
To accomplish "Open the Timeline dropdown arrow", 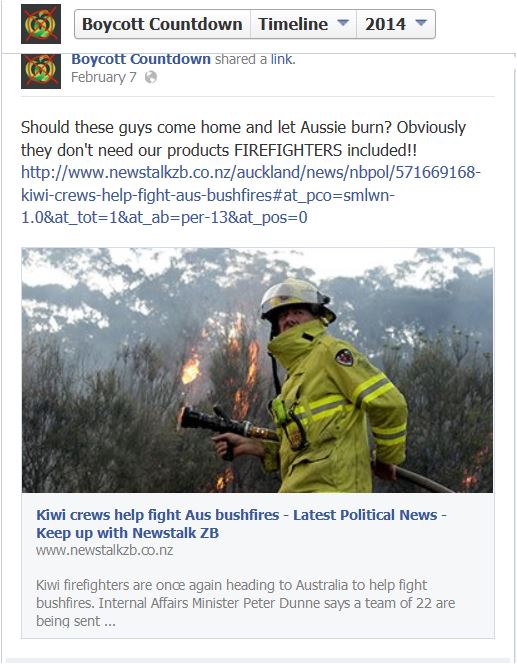I will 343,23.
